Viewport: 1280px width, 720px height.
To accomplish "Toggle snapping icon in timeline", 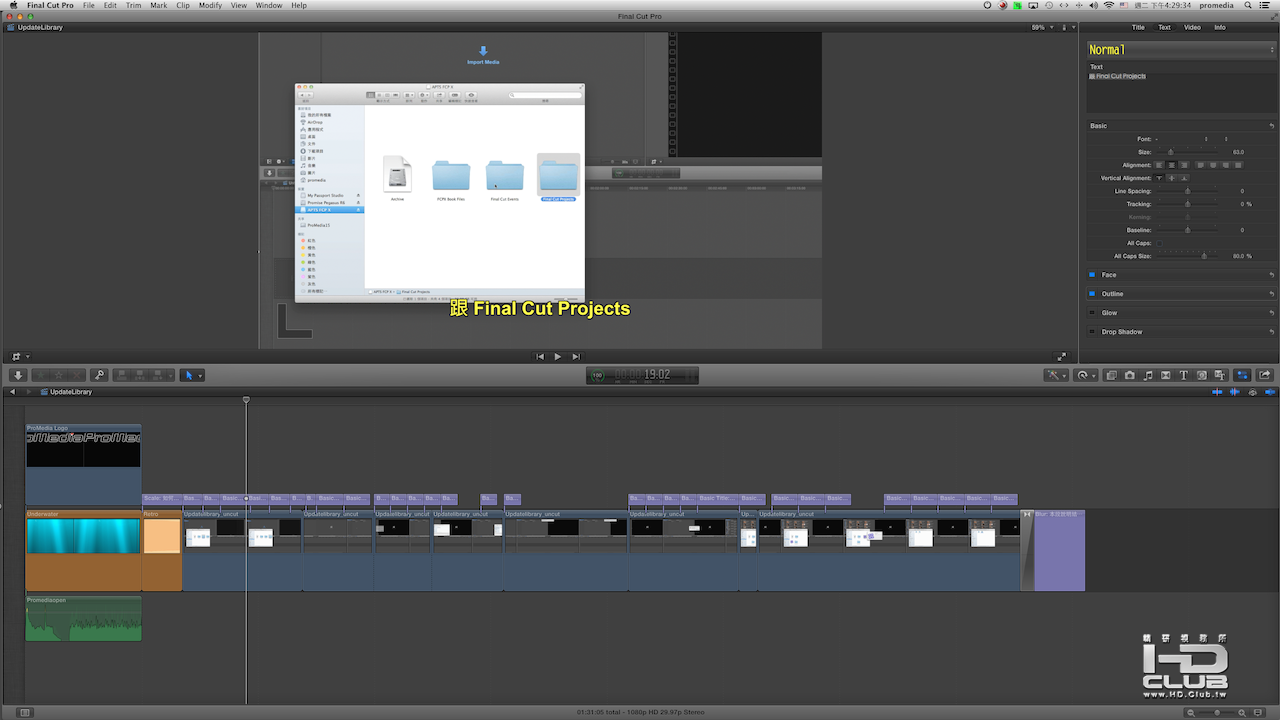I will [1270, 392].
